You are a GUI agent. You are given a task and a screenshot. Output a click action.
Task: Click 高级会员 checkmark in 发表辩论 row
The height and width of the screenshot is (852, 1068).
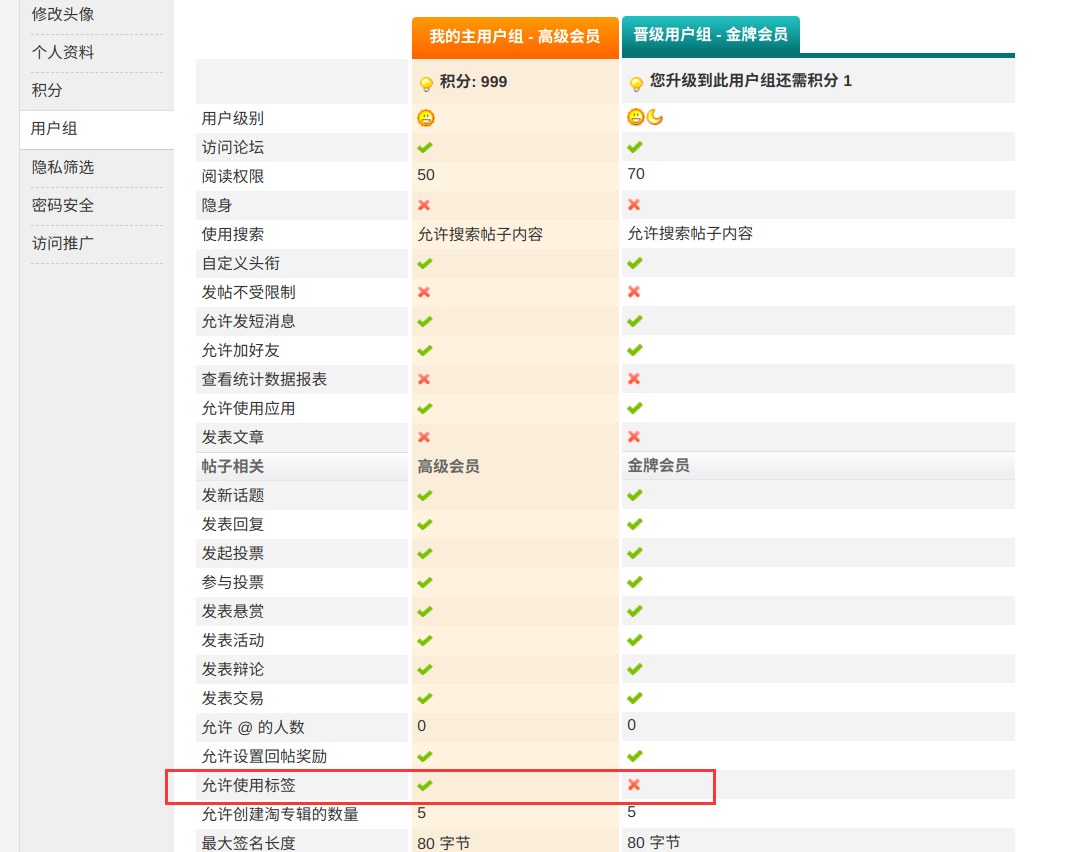point(425,669)
